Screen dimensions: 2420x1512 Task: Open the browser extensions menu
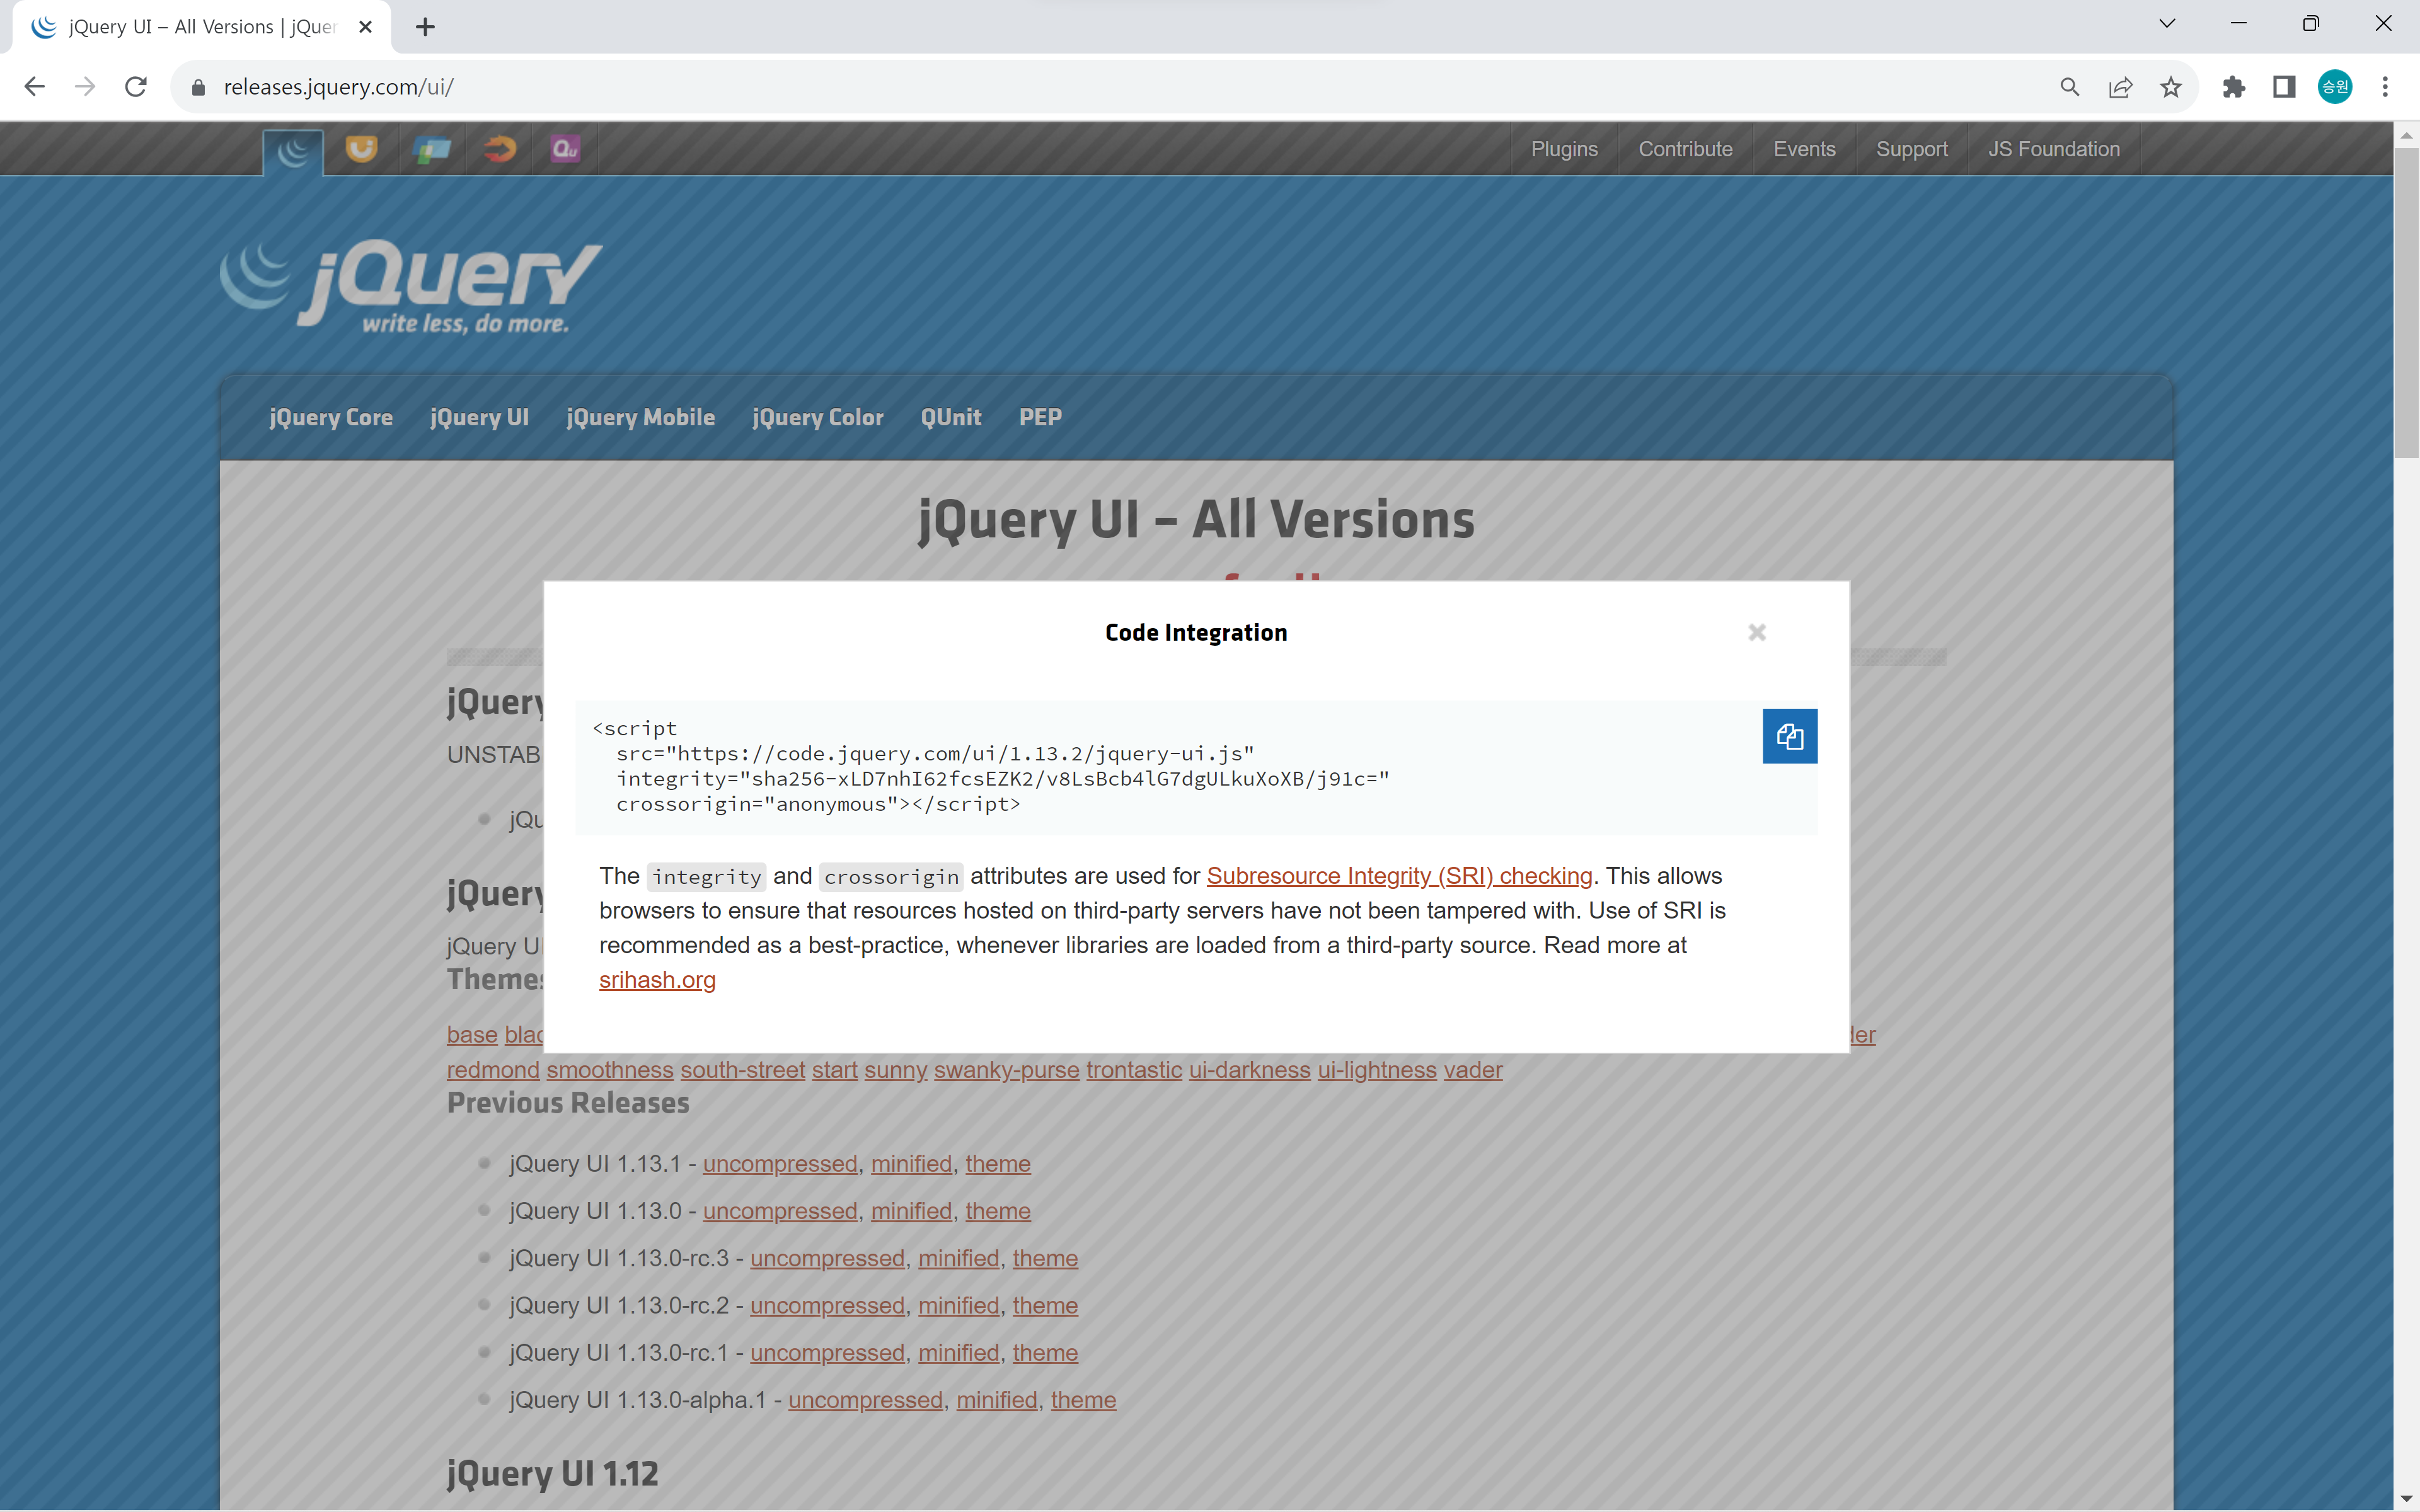point(2233,87)
